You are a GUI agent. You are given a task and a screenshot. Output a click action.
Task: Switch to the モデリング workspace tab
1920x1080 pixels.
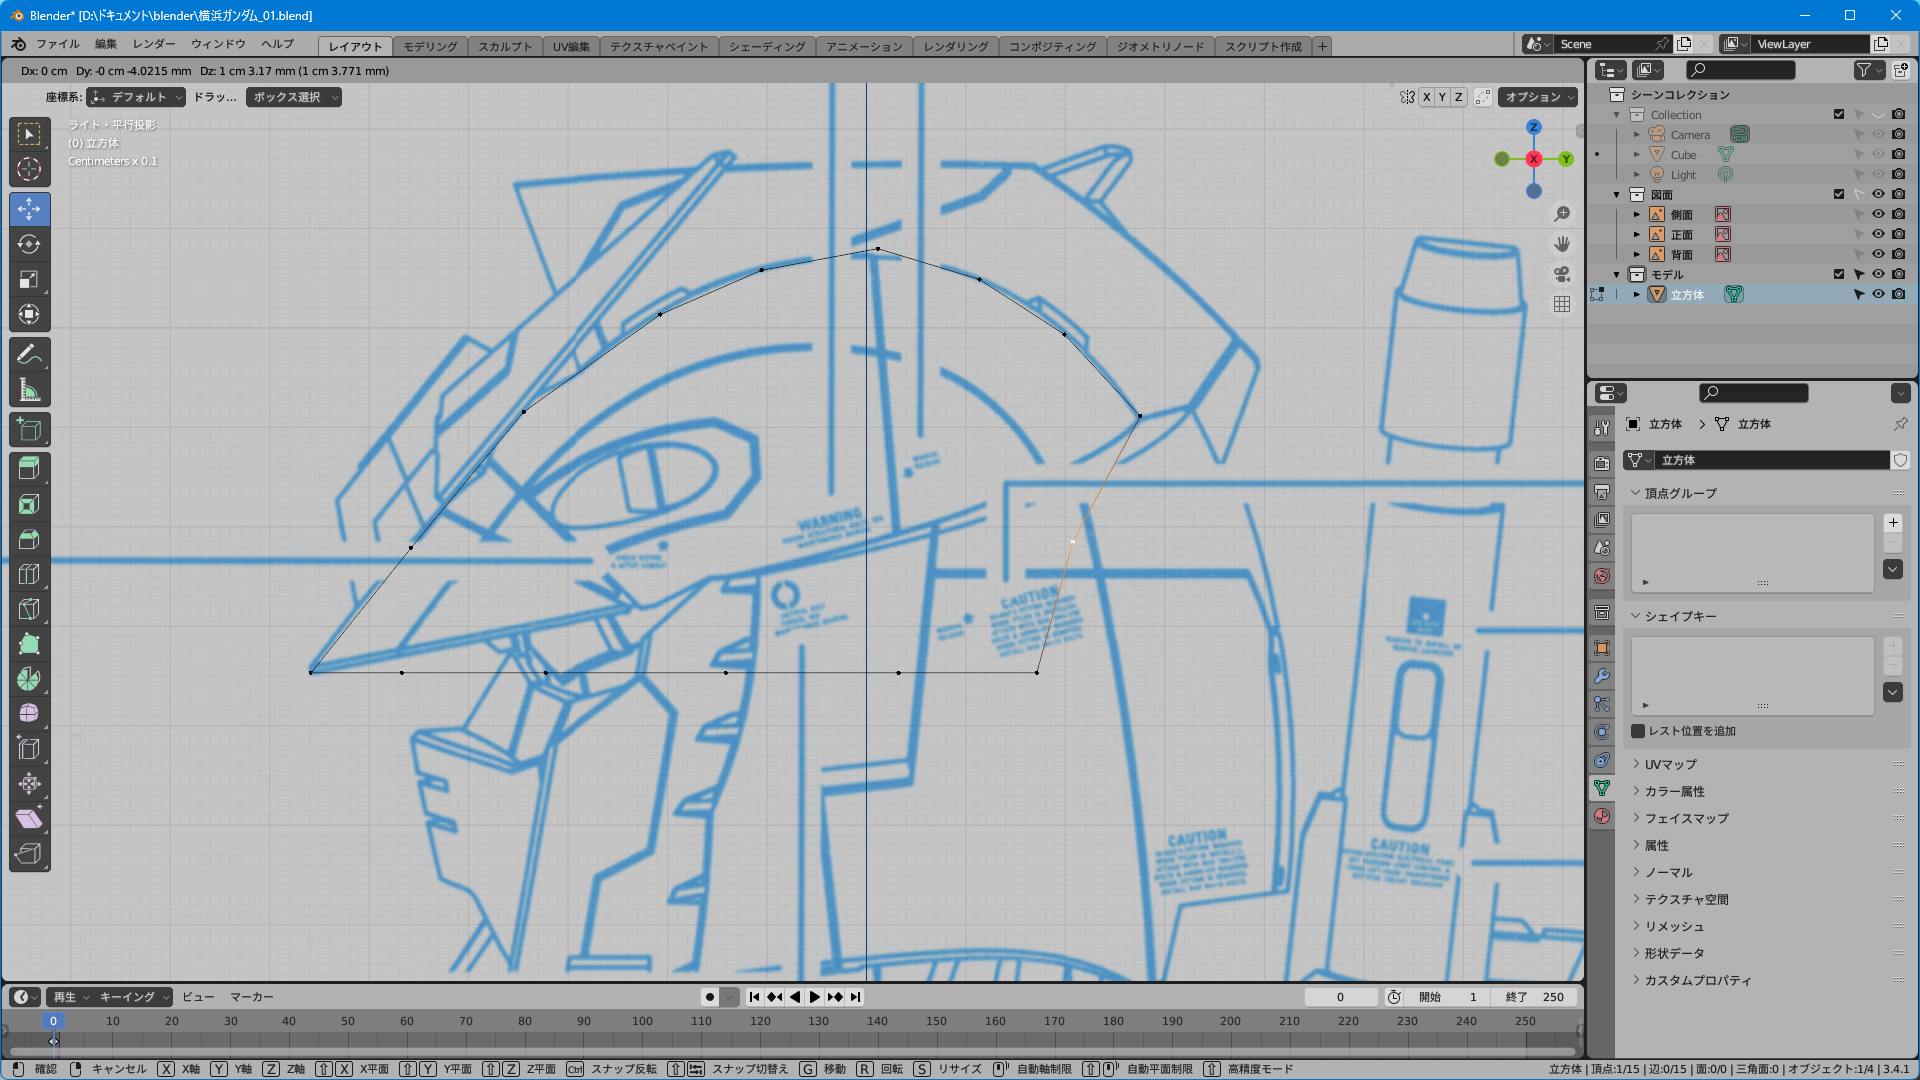coord(430,46)
